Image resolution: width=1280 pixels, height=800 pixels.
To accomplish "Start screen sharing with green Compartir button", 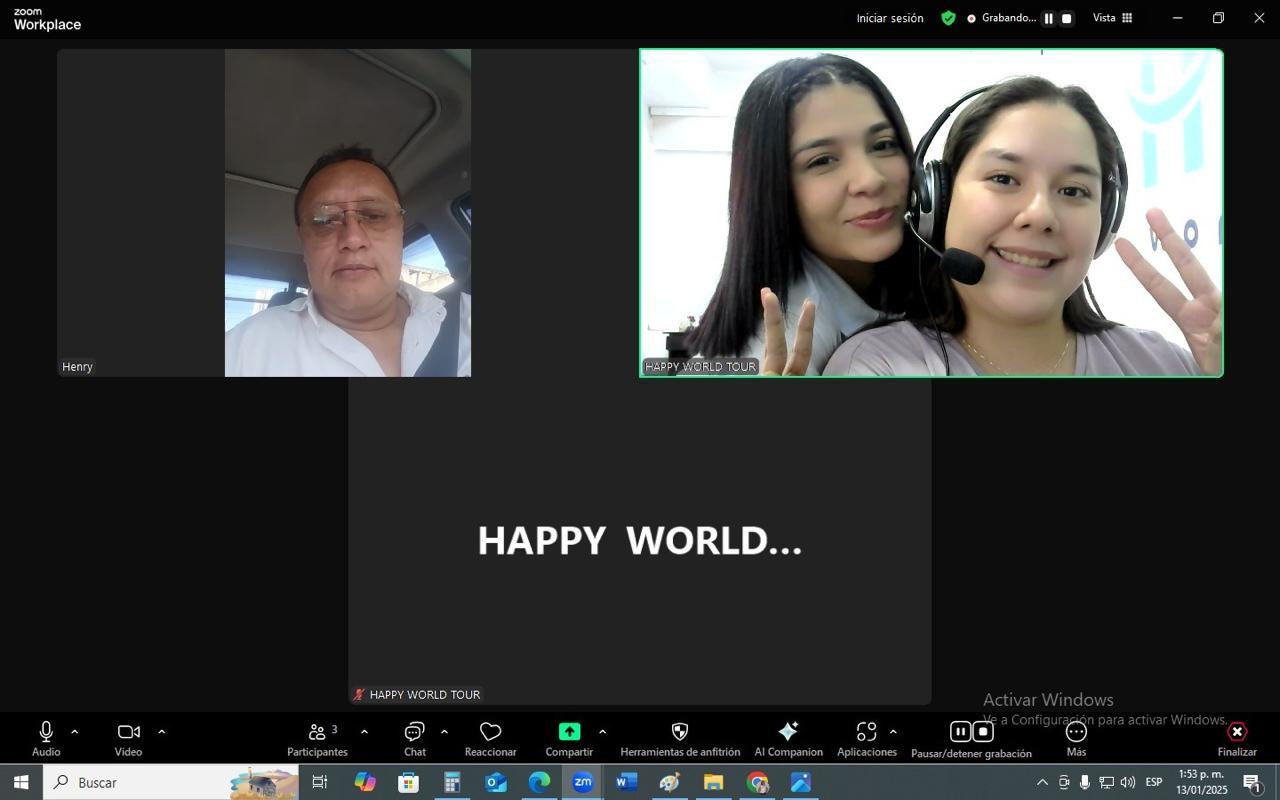I will [x=569, y=739].
